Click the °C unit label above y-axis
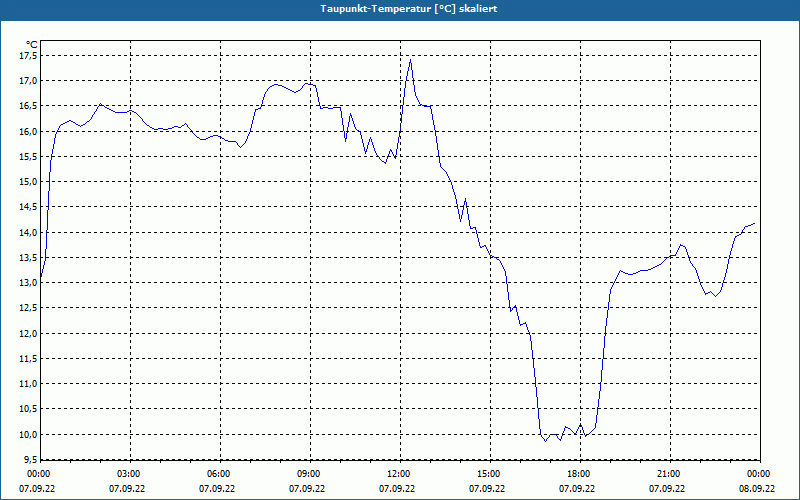The height and width of the screenshot is (500, 800). click(31, 45)
